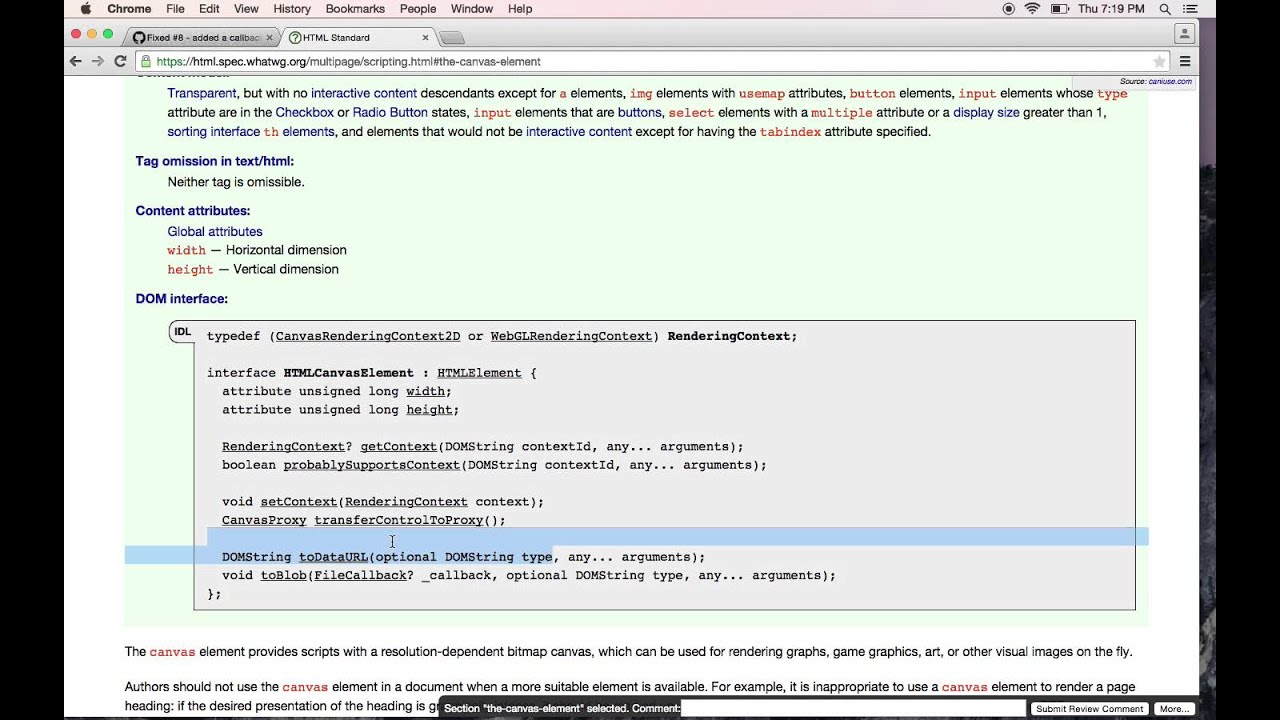
Task: Open the Apple menu
Action: pyautogui.click(x=86, y=9)
